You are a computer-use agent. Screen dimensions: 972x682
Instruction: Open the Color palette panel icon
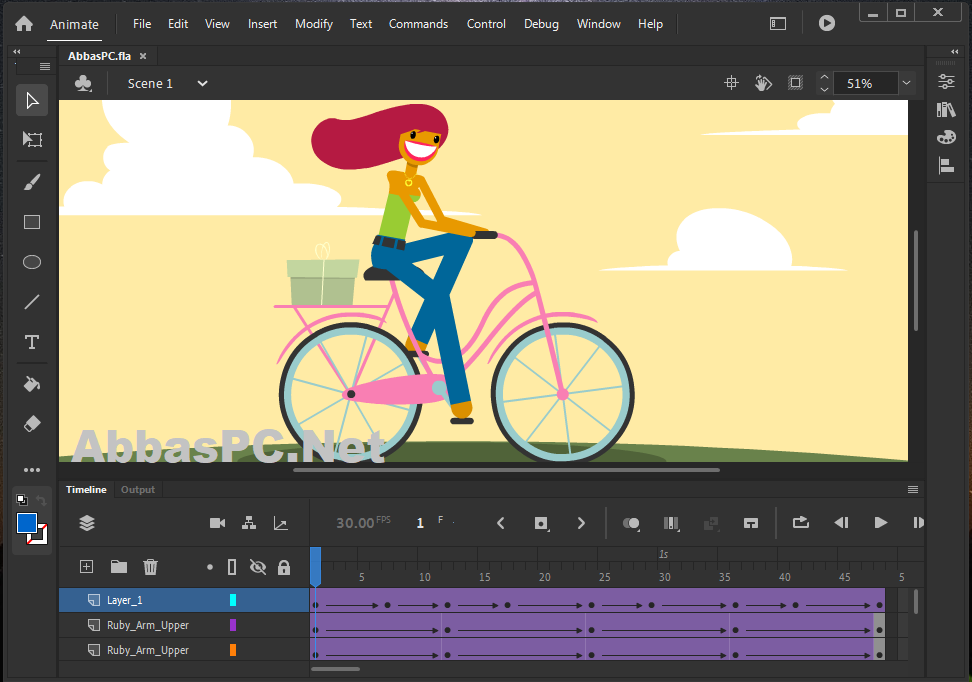[x=946, y=137]
